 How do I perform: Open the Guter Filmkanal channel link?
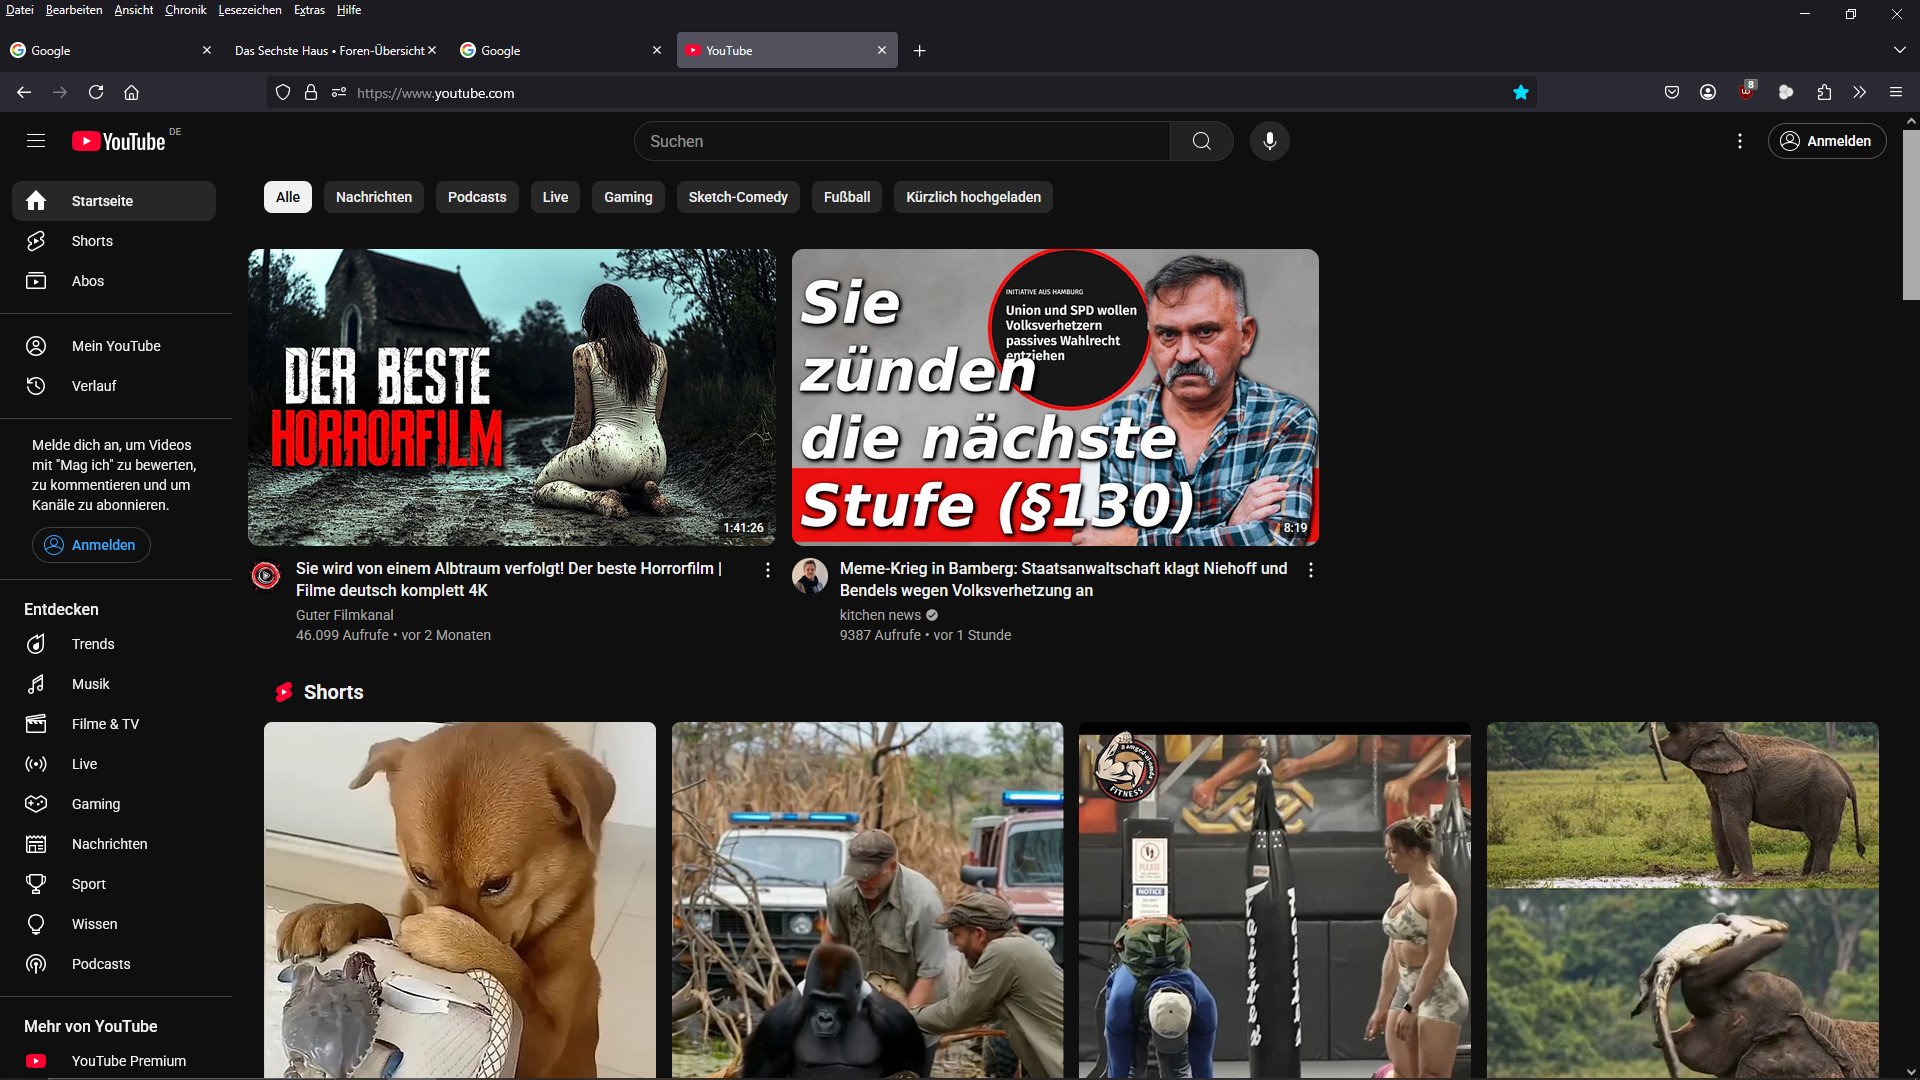344,615
